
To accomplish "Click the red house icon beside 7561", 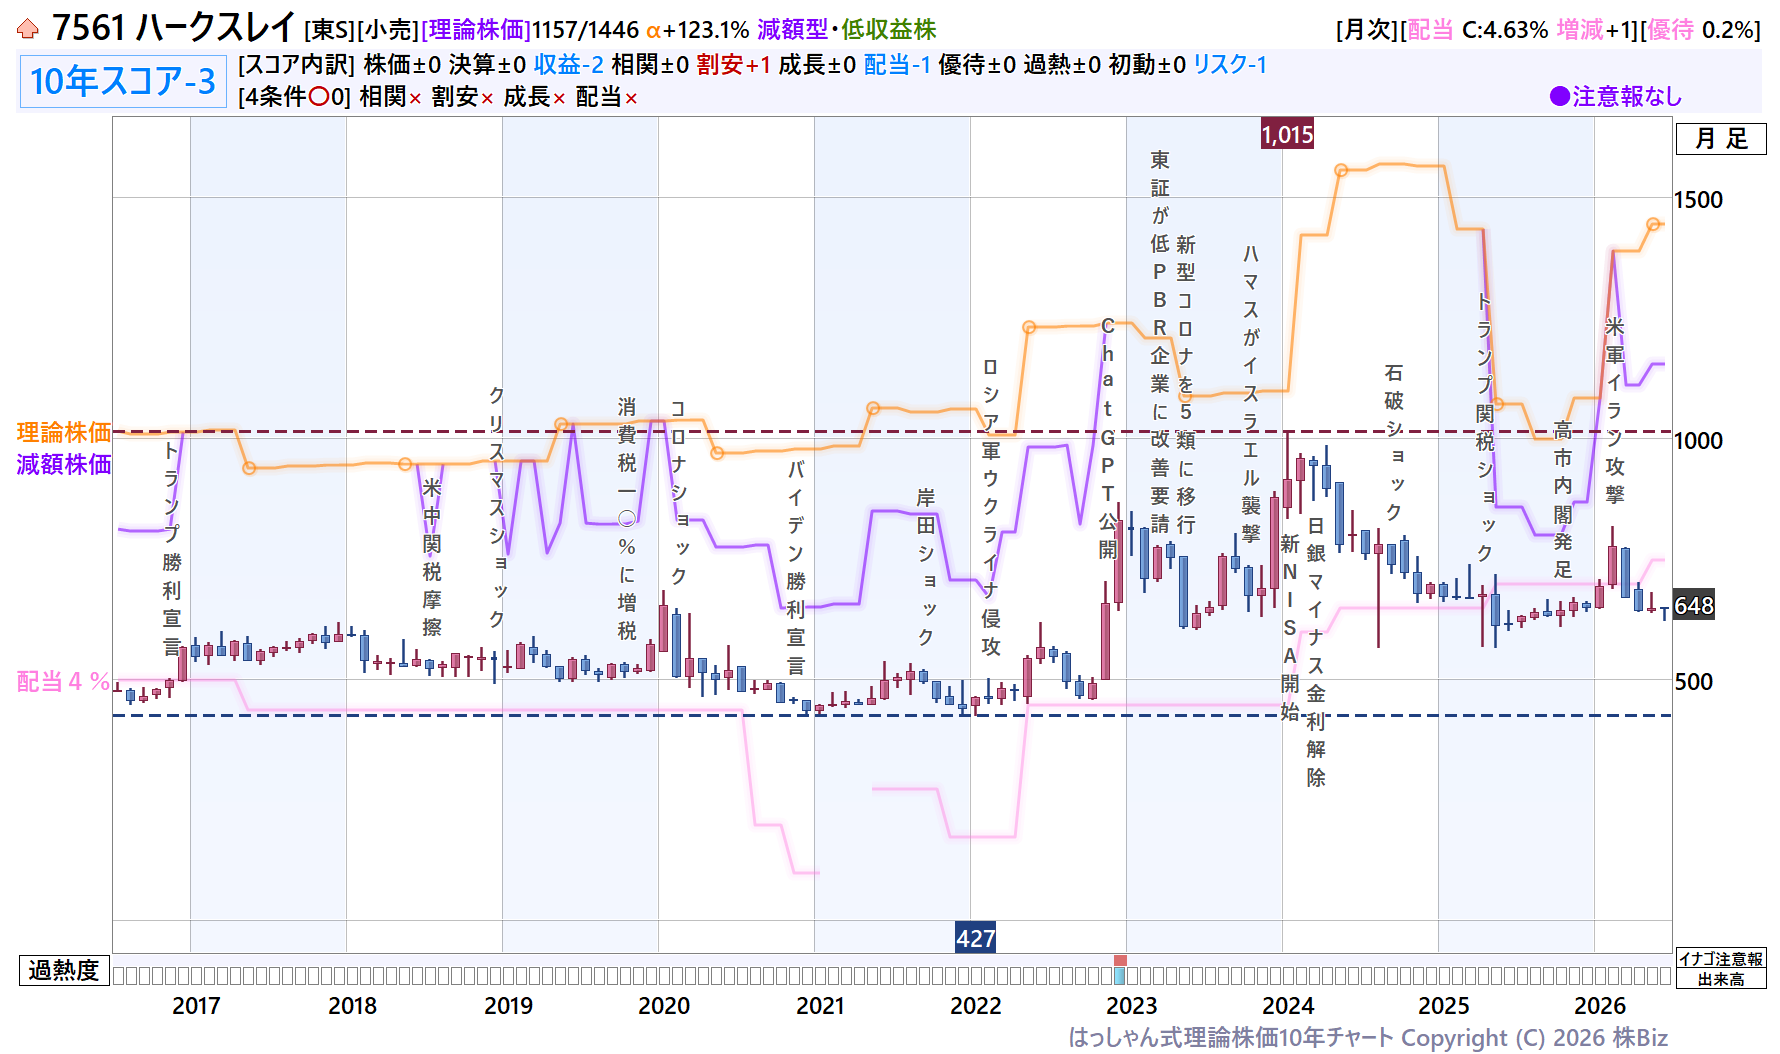I will click(x=28, y=29).
